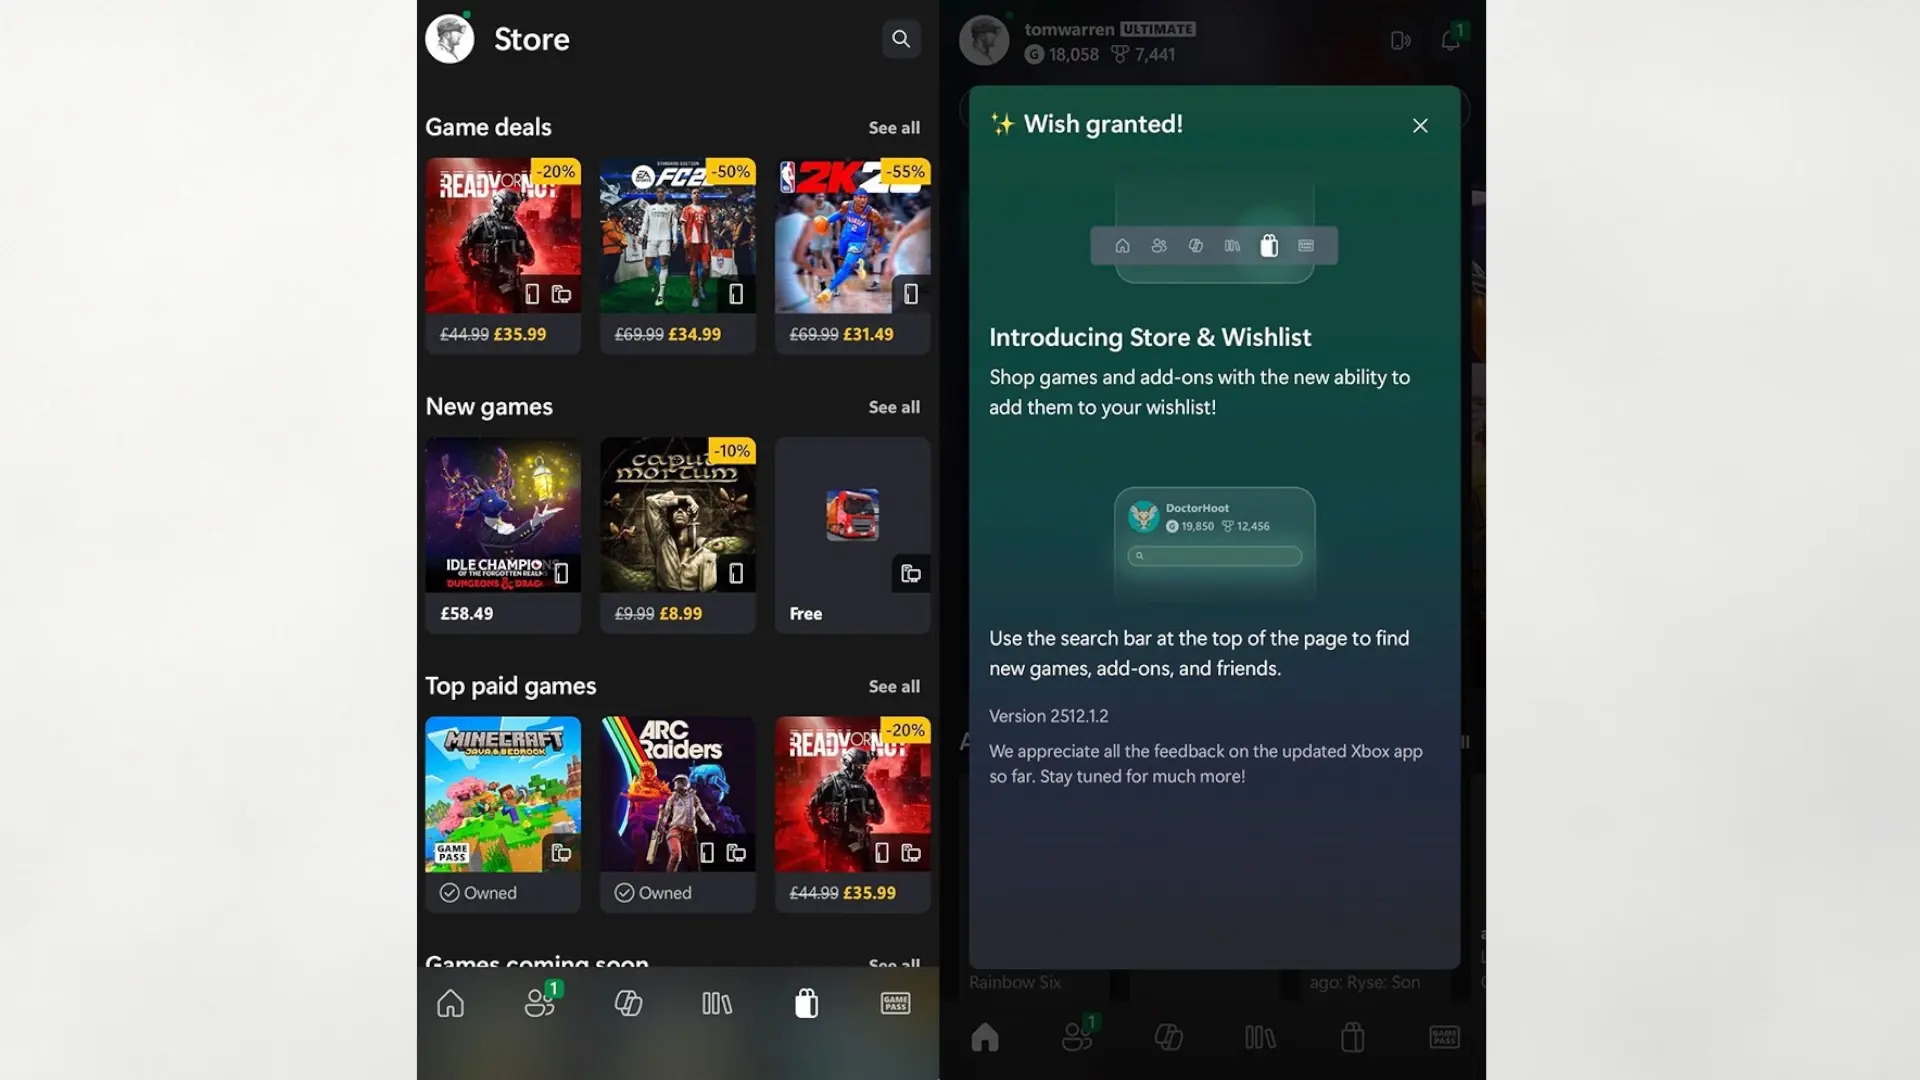Open See all for New games

pos(894,407)
